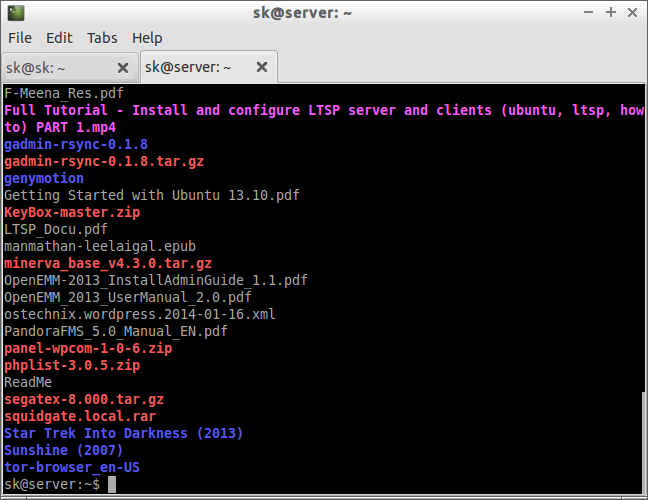The image size is (648, 500).
Task: Click minerva_base_v4.3.0.tar.gz file name
Action: click(x=108, y=263)
